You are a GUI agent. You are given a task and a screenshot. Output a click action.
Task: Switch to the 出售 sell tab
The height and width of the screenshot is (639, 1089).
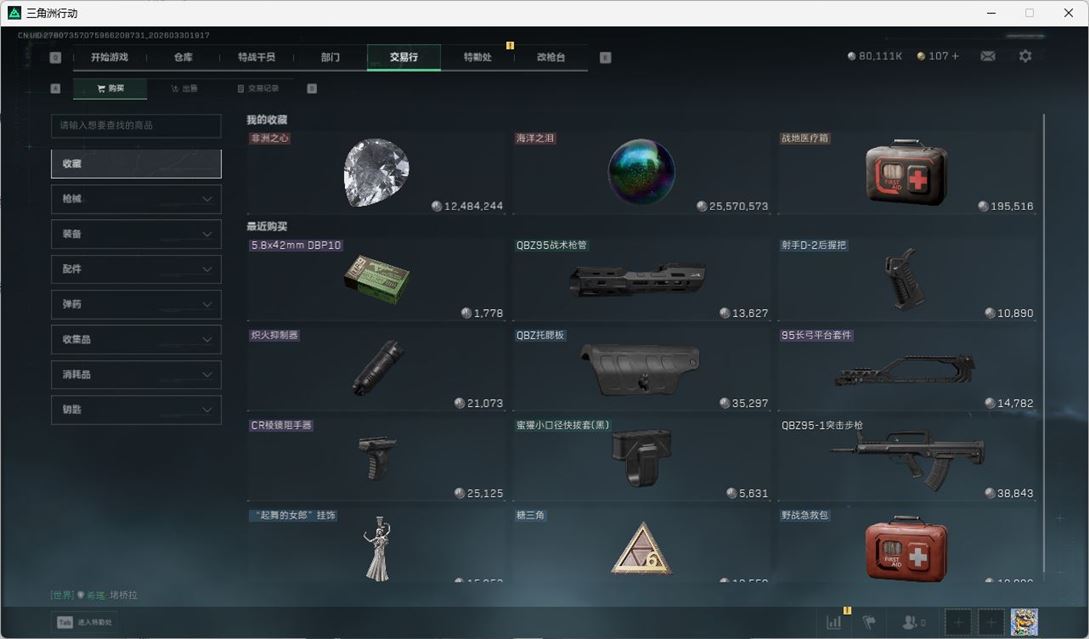tap(185, 88)
